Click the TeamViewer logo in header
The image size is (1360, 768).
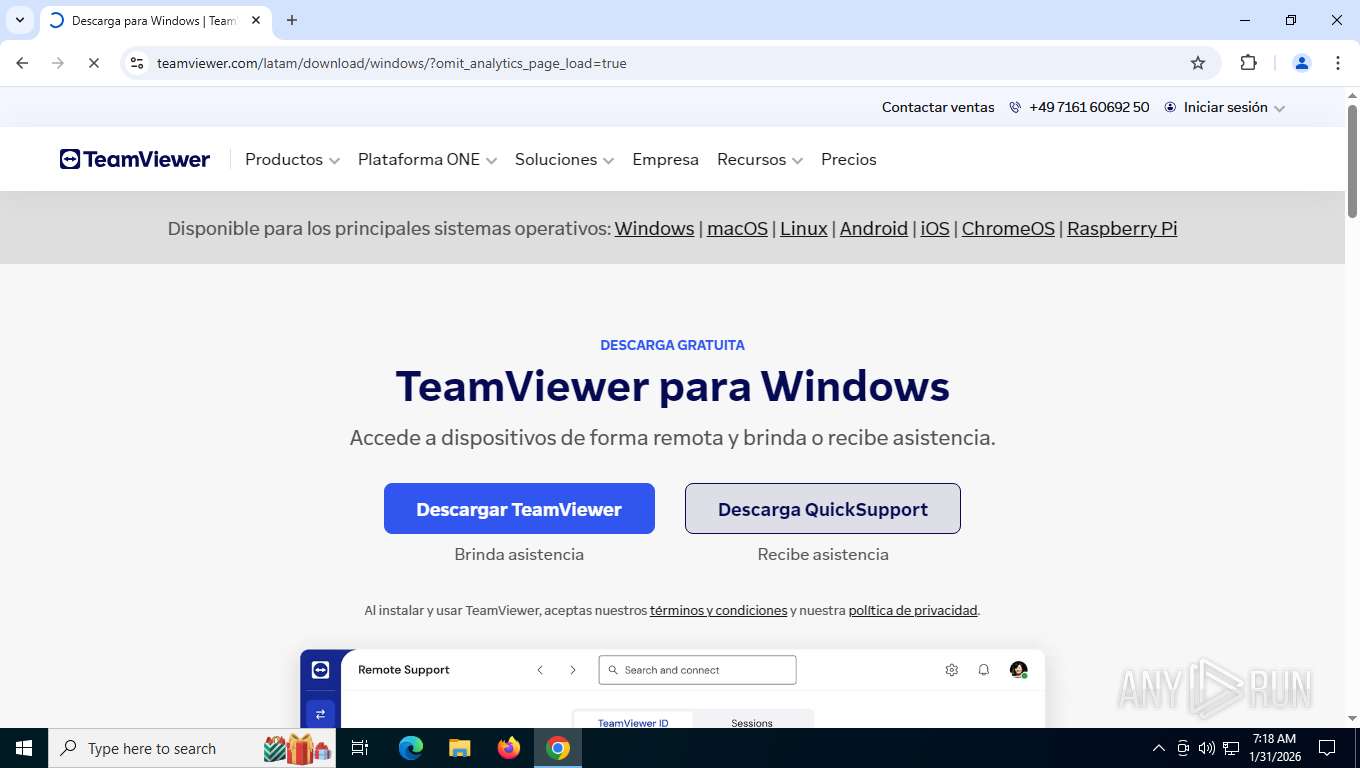click(x=135, y=159)
